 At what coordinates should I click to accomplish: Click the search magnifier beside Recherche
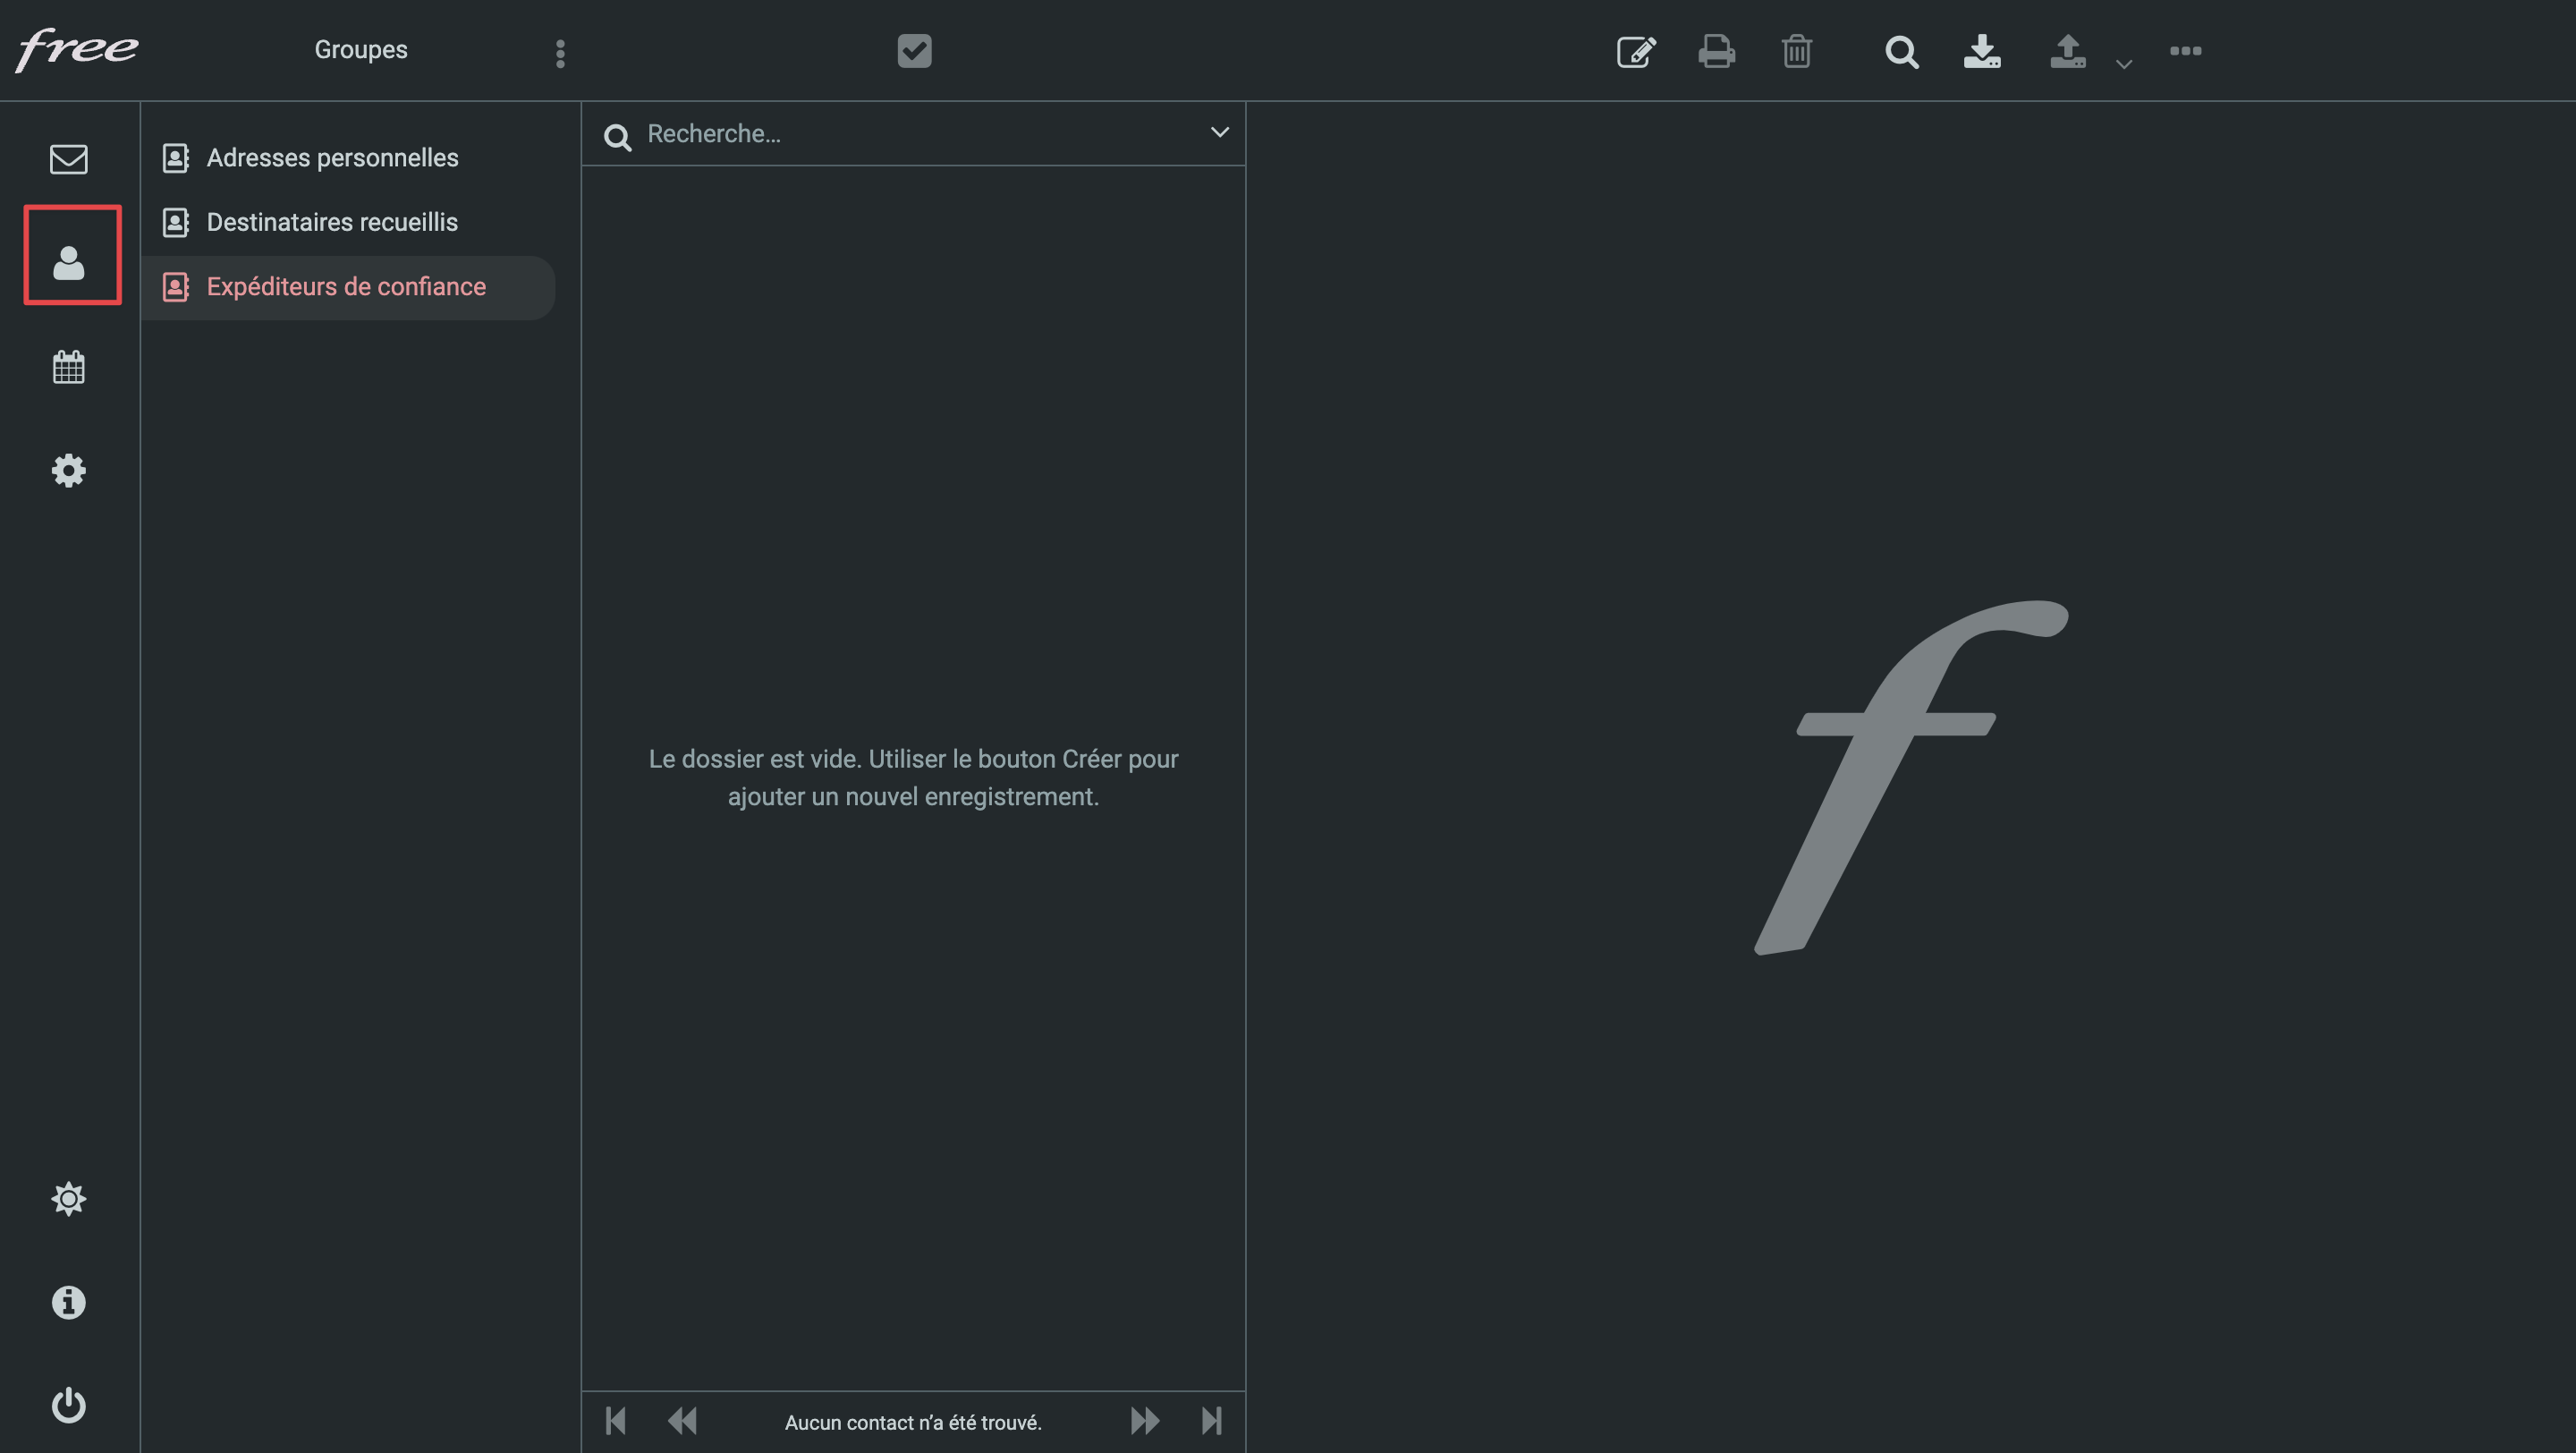pyautogui.click(x=618, y=137)
